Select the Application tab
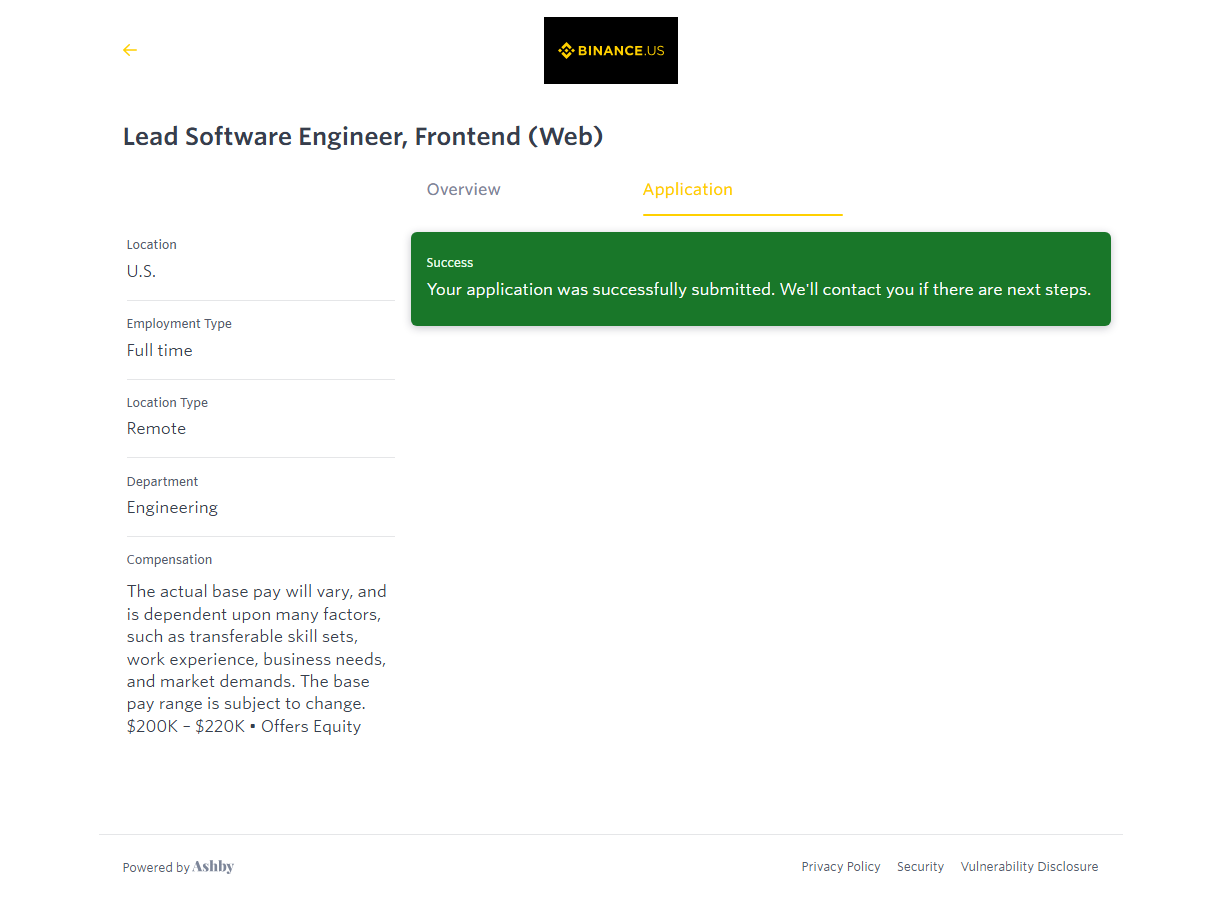This screenshot has height=901, width=1206. (687, 190)
